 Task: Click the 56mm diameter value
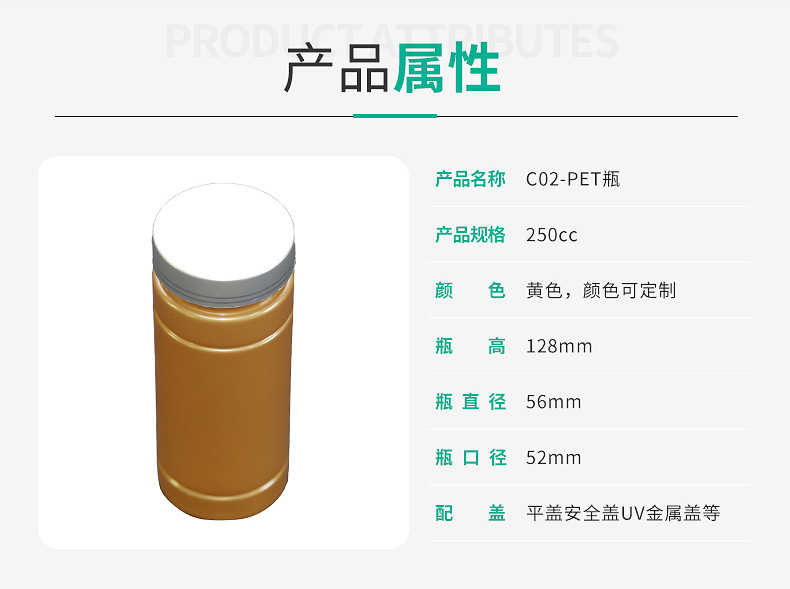tap(554, 402)
